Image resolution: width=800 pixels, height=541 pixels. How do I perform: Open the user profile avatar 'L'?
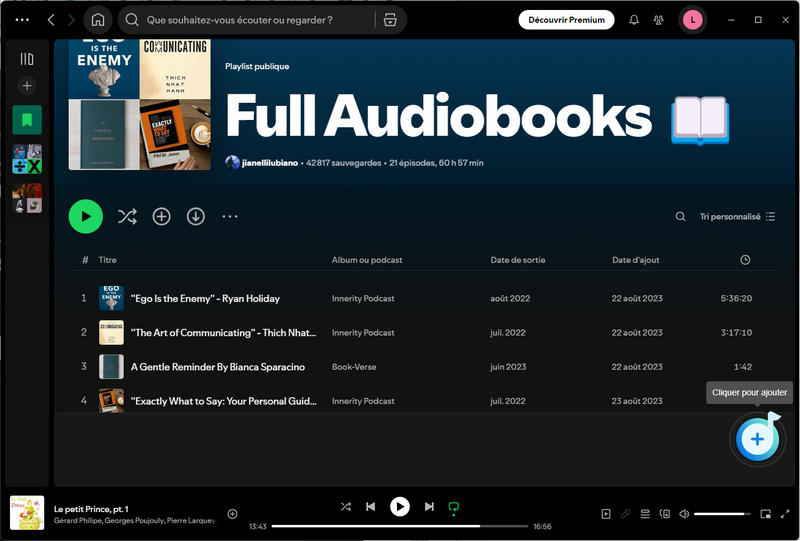click(692, 20)
